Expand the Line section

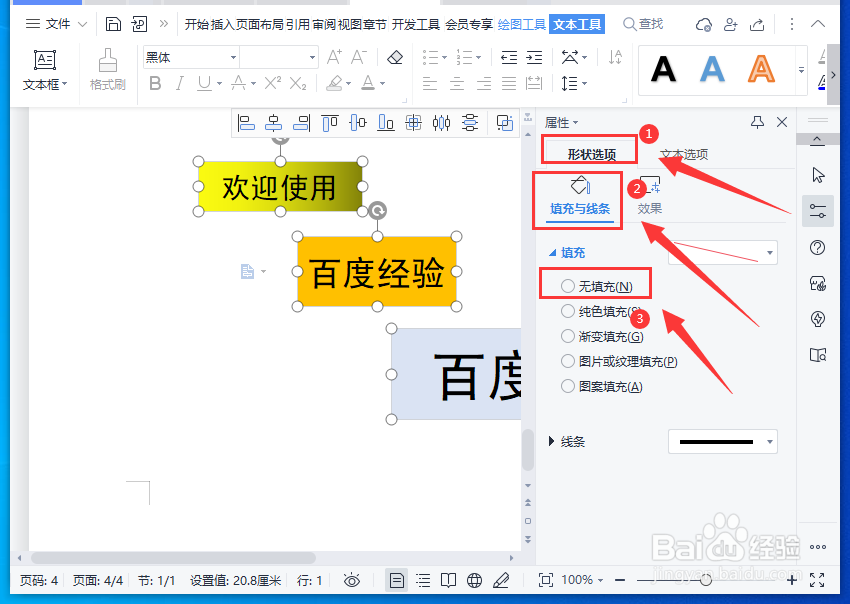pyautogui.click(x=551, y=441)
